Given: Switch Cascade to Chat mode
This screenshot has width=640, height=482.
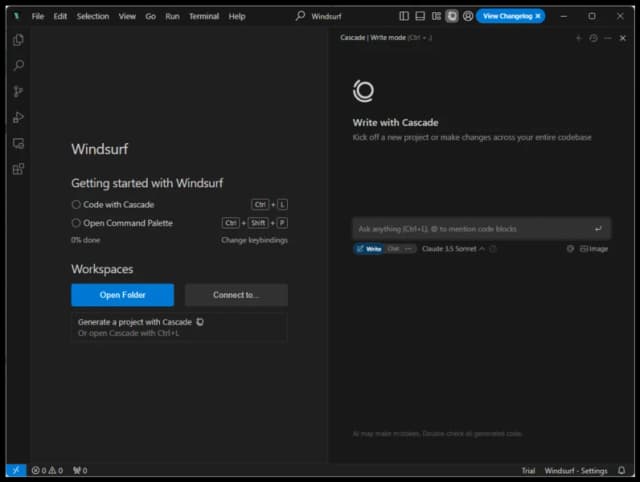Looking at the screenshot, I should click(x=393, y=249).
